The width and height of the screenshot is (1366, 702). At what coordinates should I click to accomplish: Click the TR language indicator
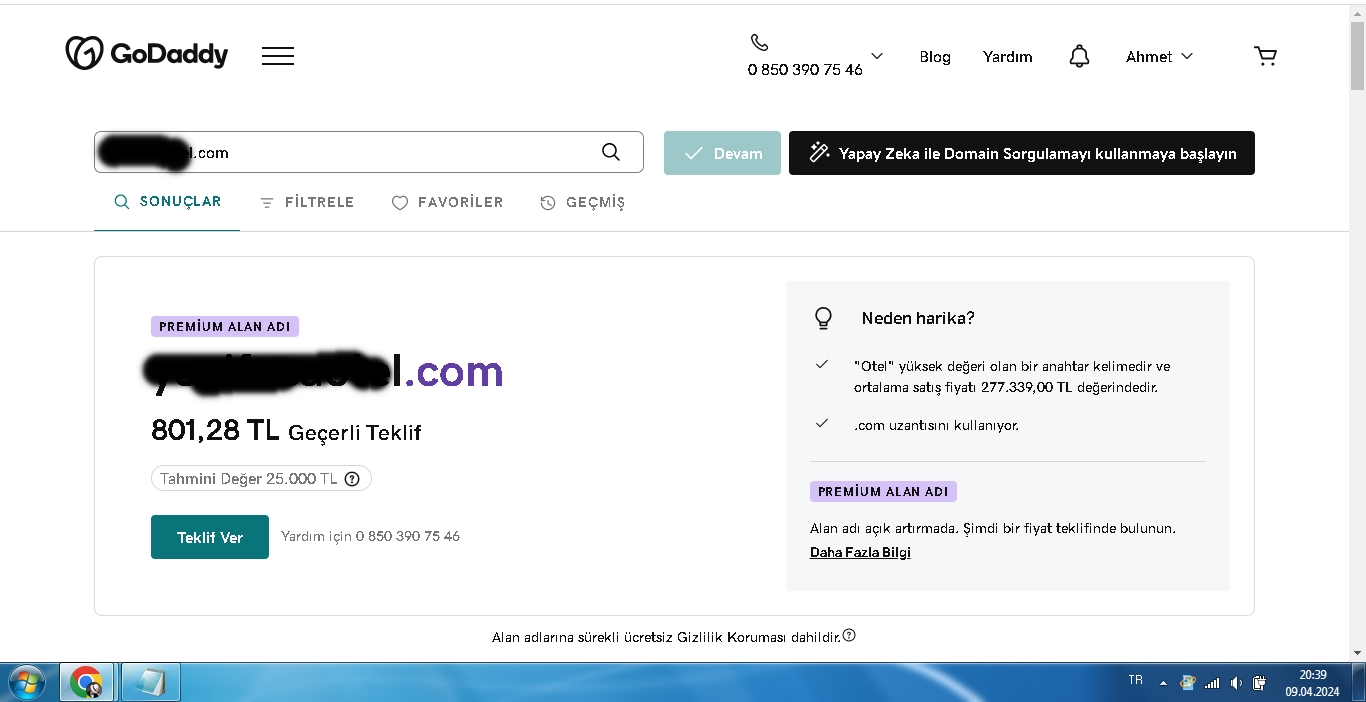pos(1135,680)
